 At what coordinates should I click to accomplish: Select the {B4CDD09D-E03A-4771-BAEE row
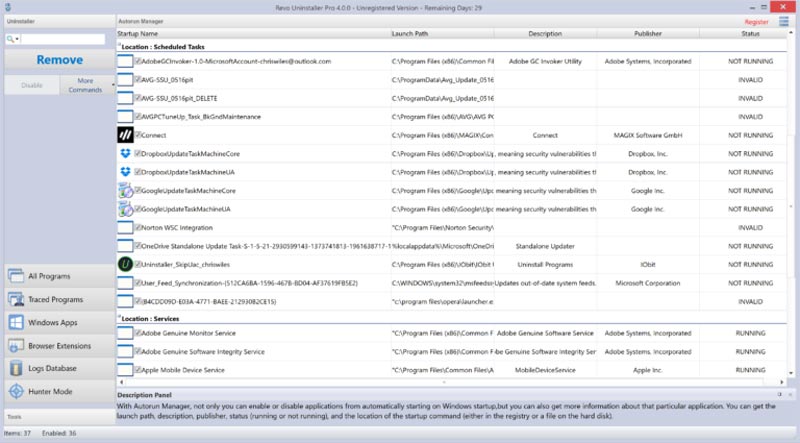452,301
